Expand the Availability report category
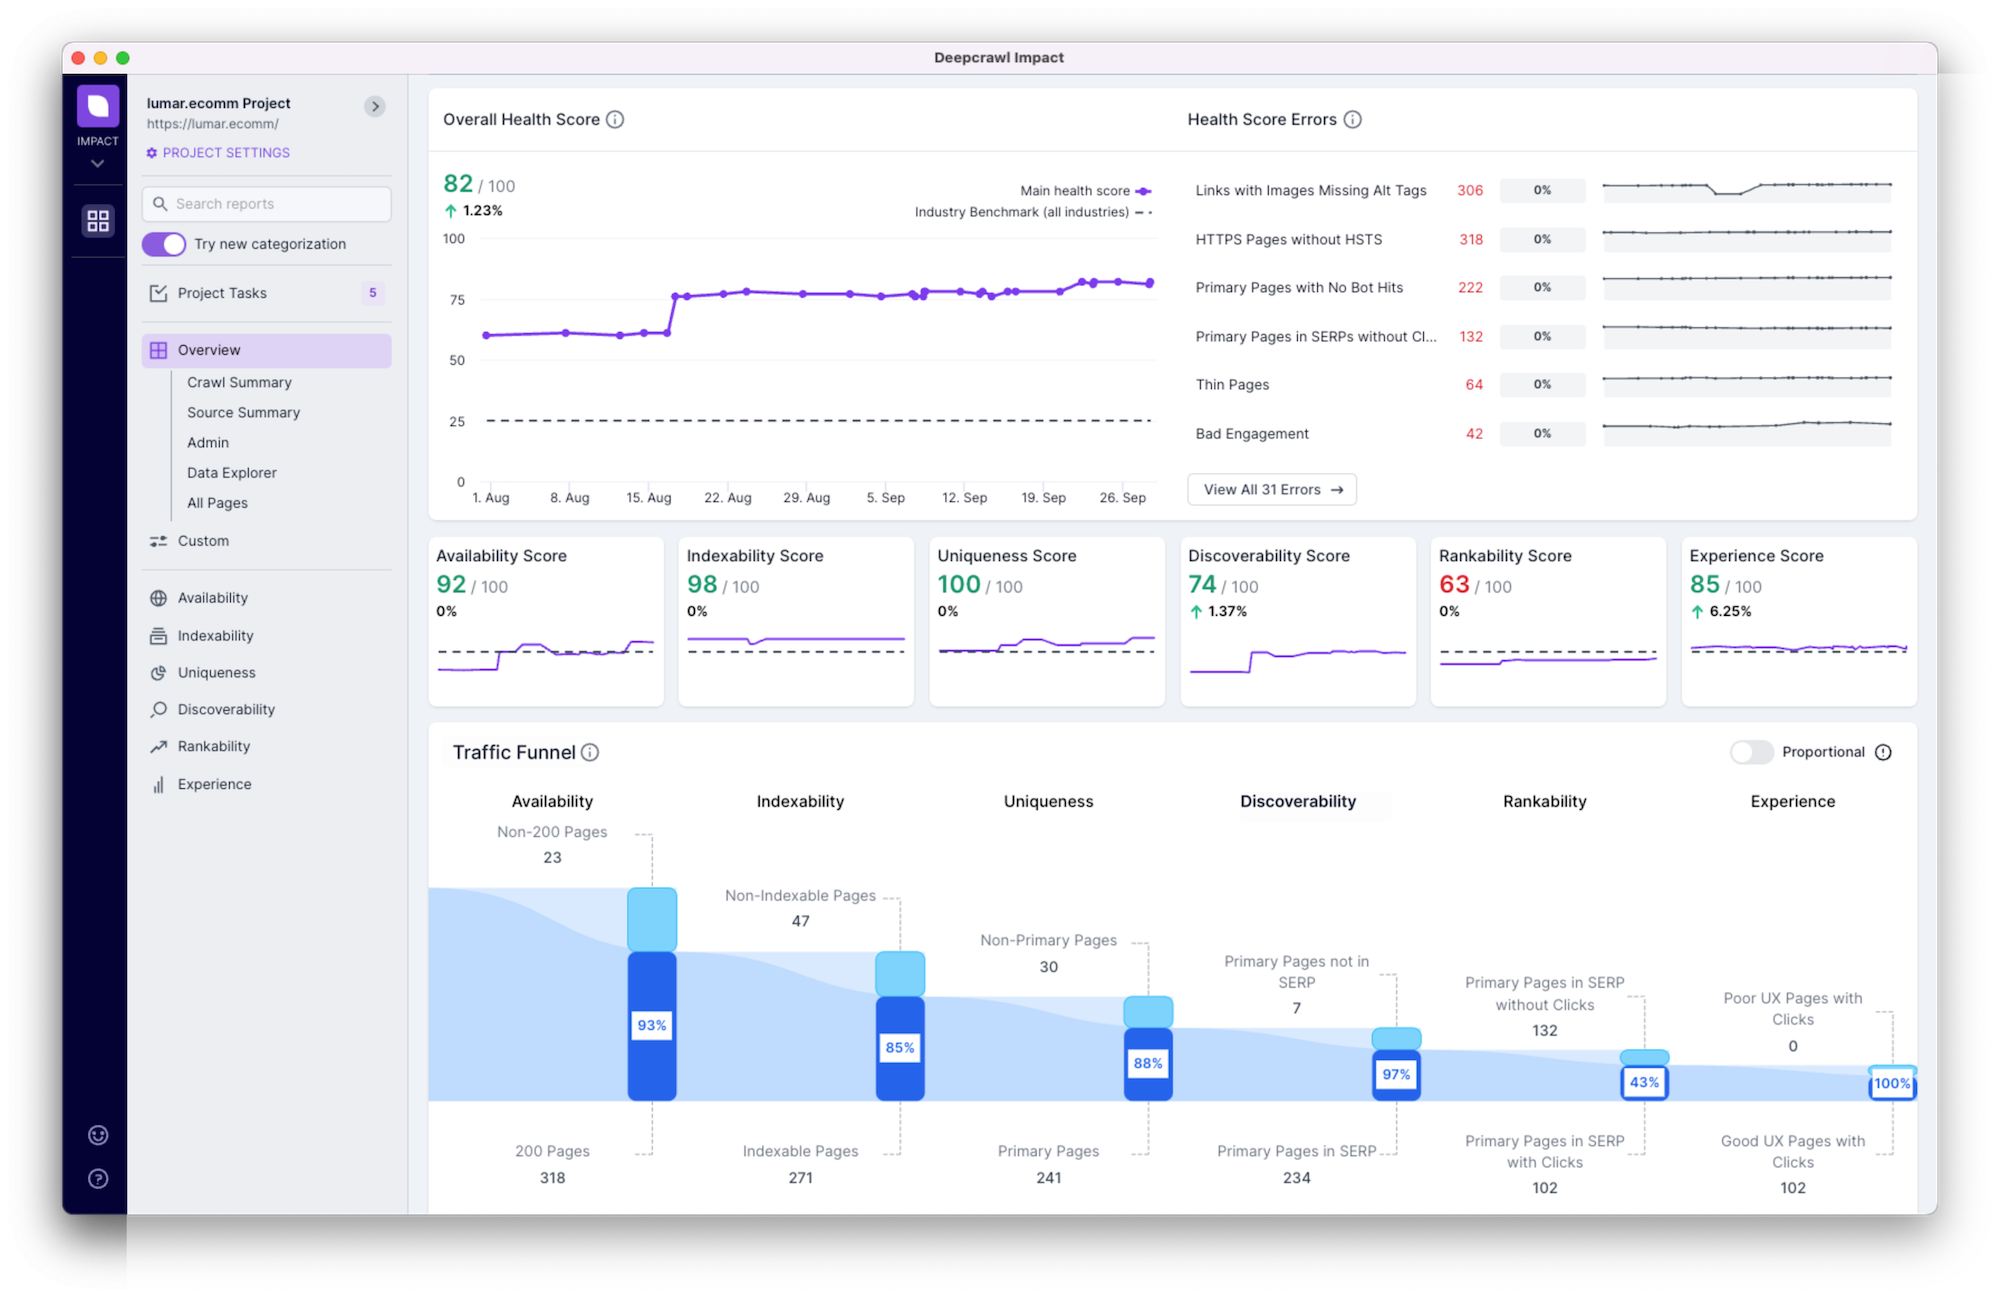 click(212, 598)
